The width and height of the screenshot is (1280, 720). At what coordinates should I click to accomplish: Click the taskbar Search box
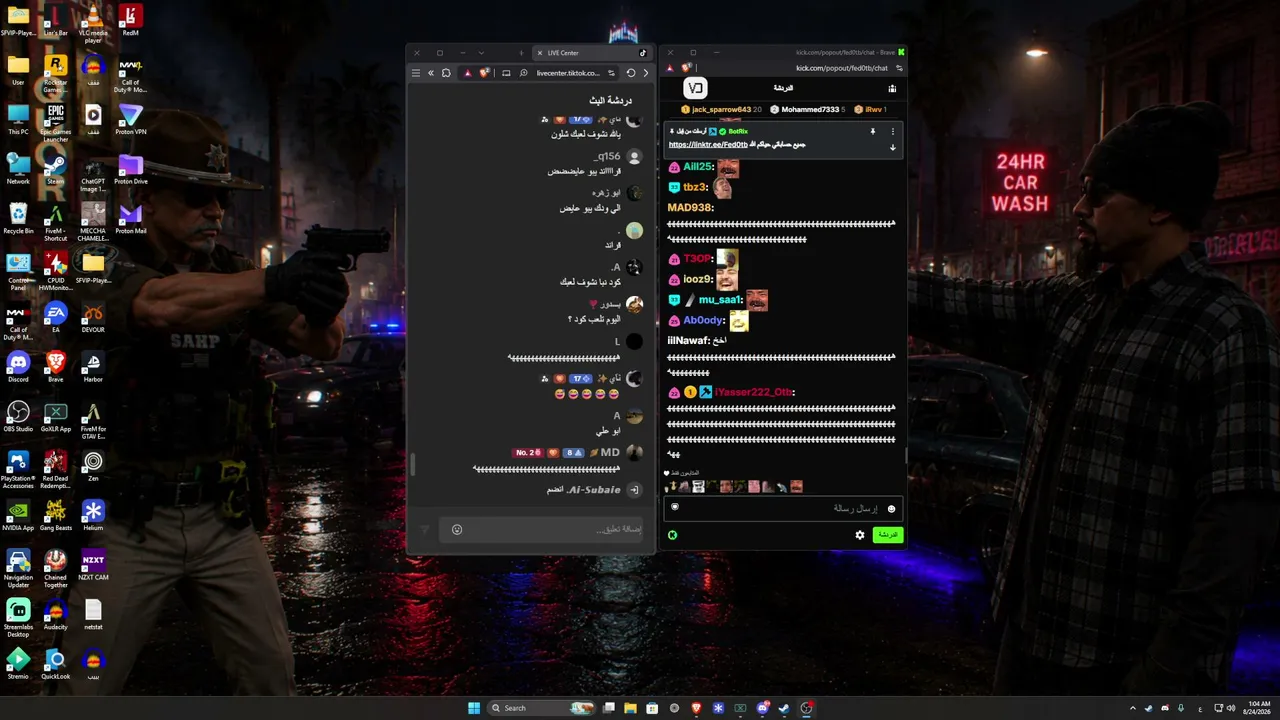[540, 708]
